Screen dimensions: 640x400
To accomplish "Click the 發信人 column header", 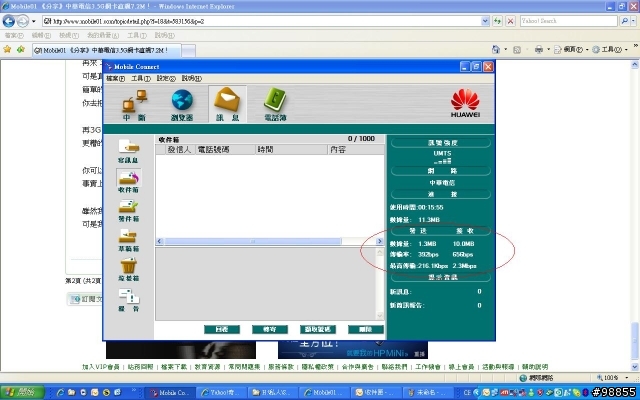I will pyautogui.click(x=180, y=150).
